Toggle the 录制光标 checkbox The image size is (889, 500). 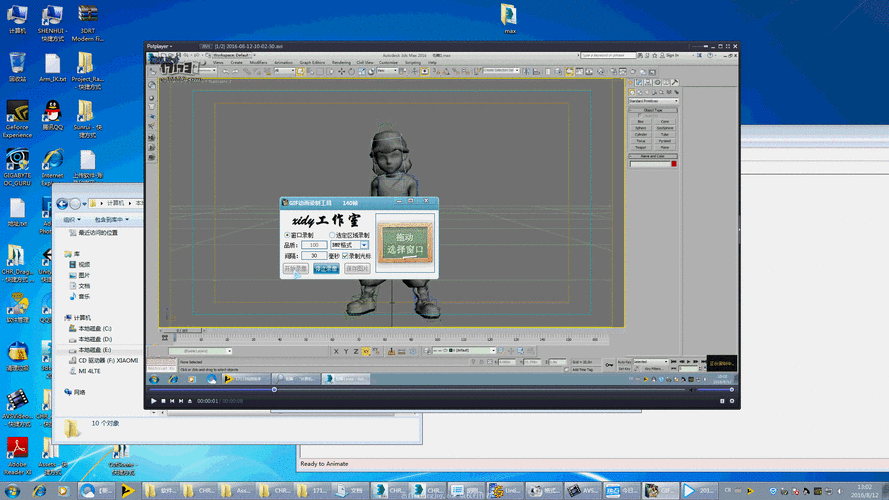pos(345,256)
